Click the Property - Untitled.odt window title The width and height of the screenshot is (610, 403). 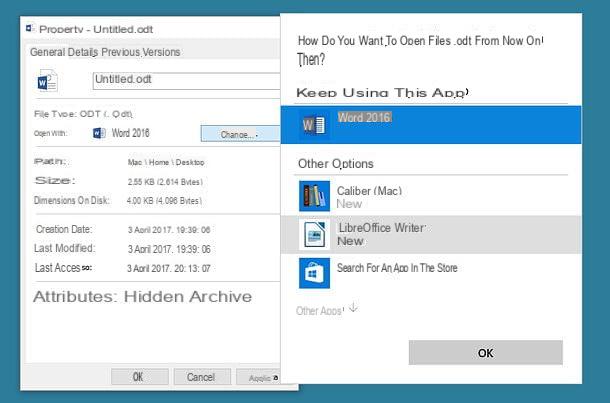(x=96, y=29)
